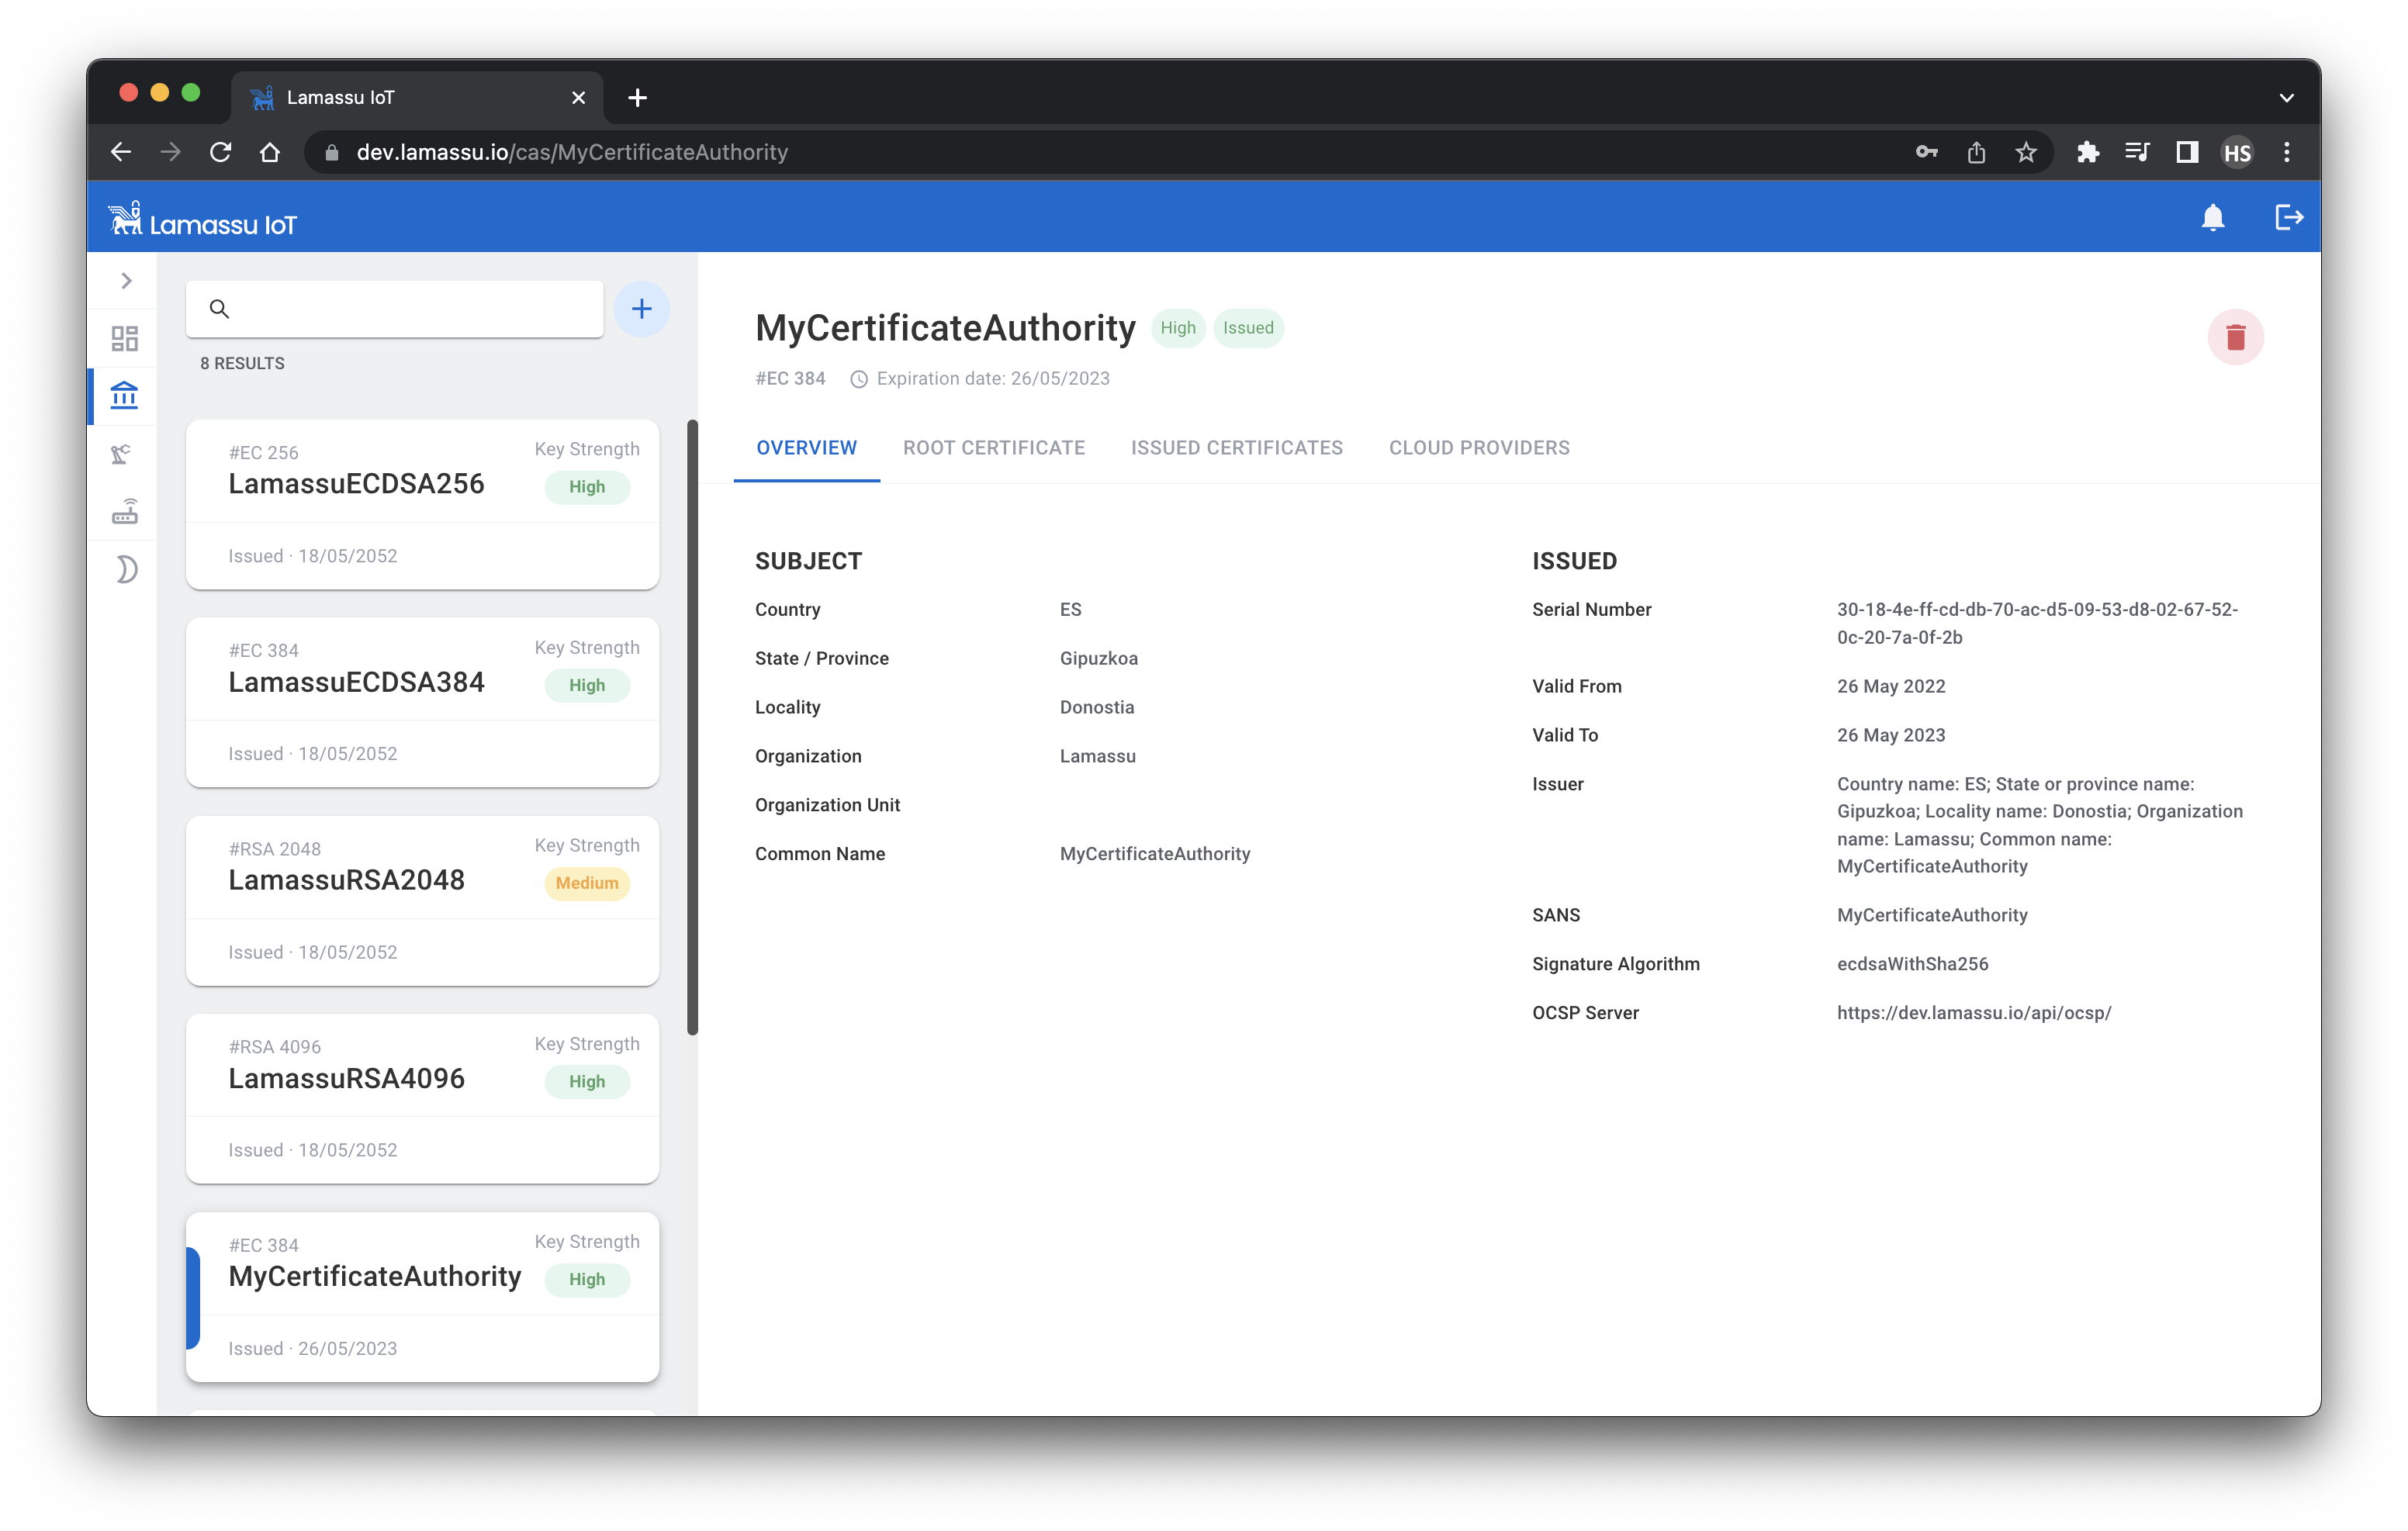Select the LamassuECDSA384 CA card
Viewport: 2408px width, 1531px height.
point(422,702)
